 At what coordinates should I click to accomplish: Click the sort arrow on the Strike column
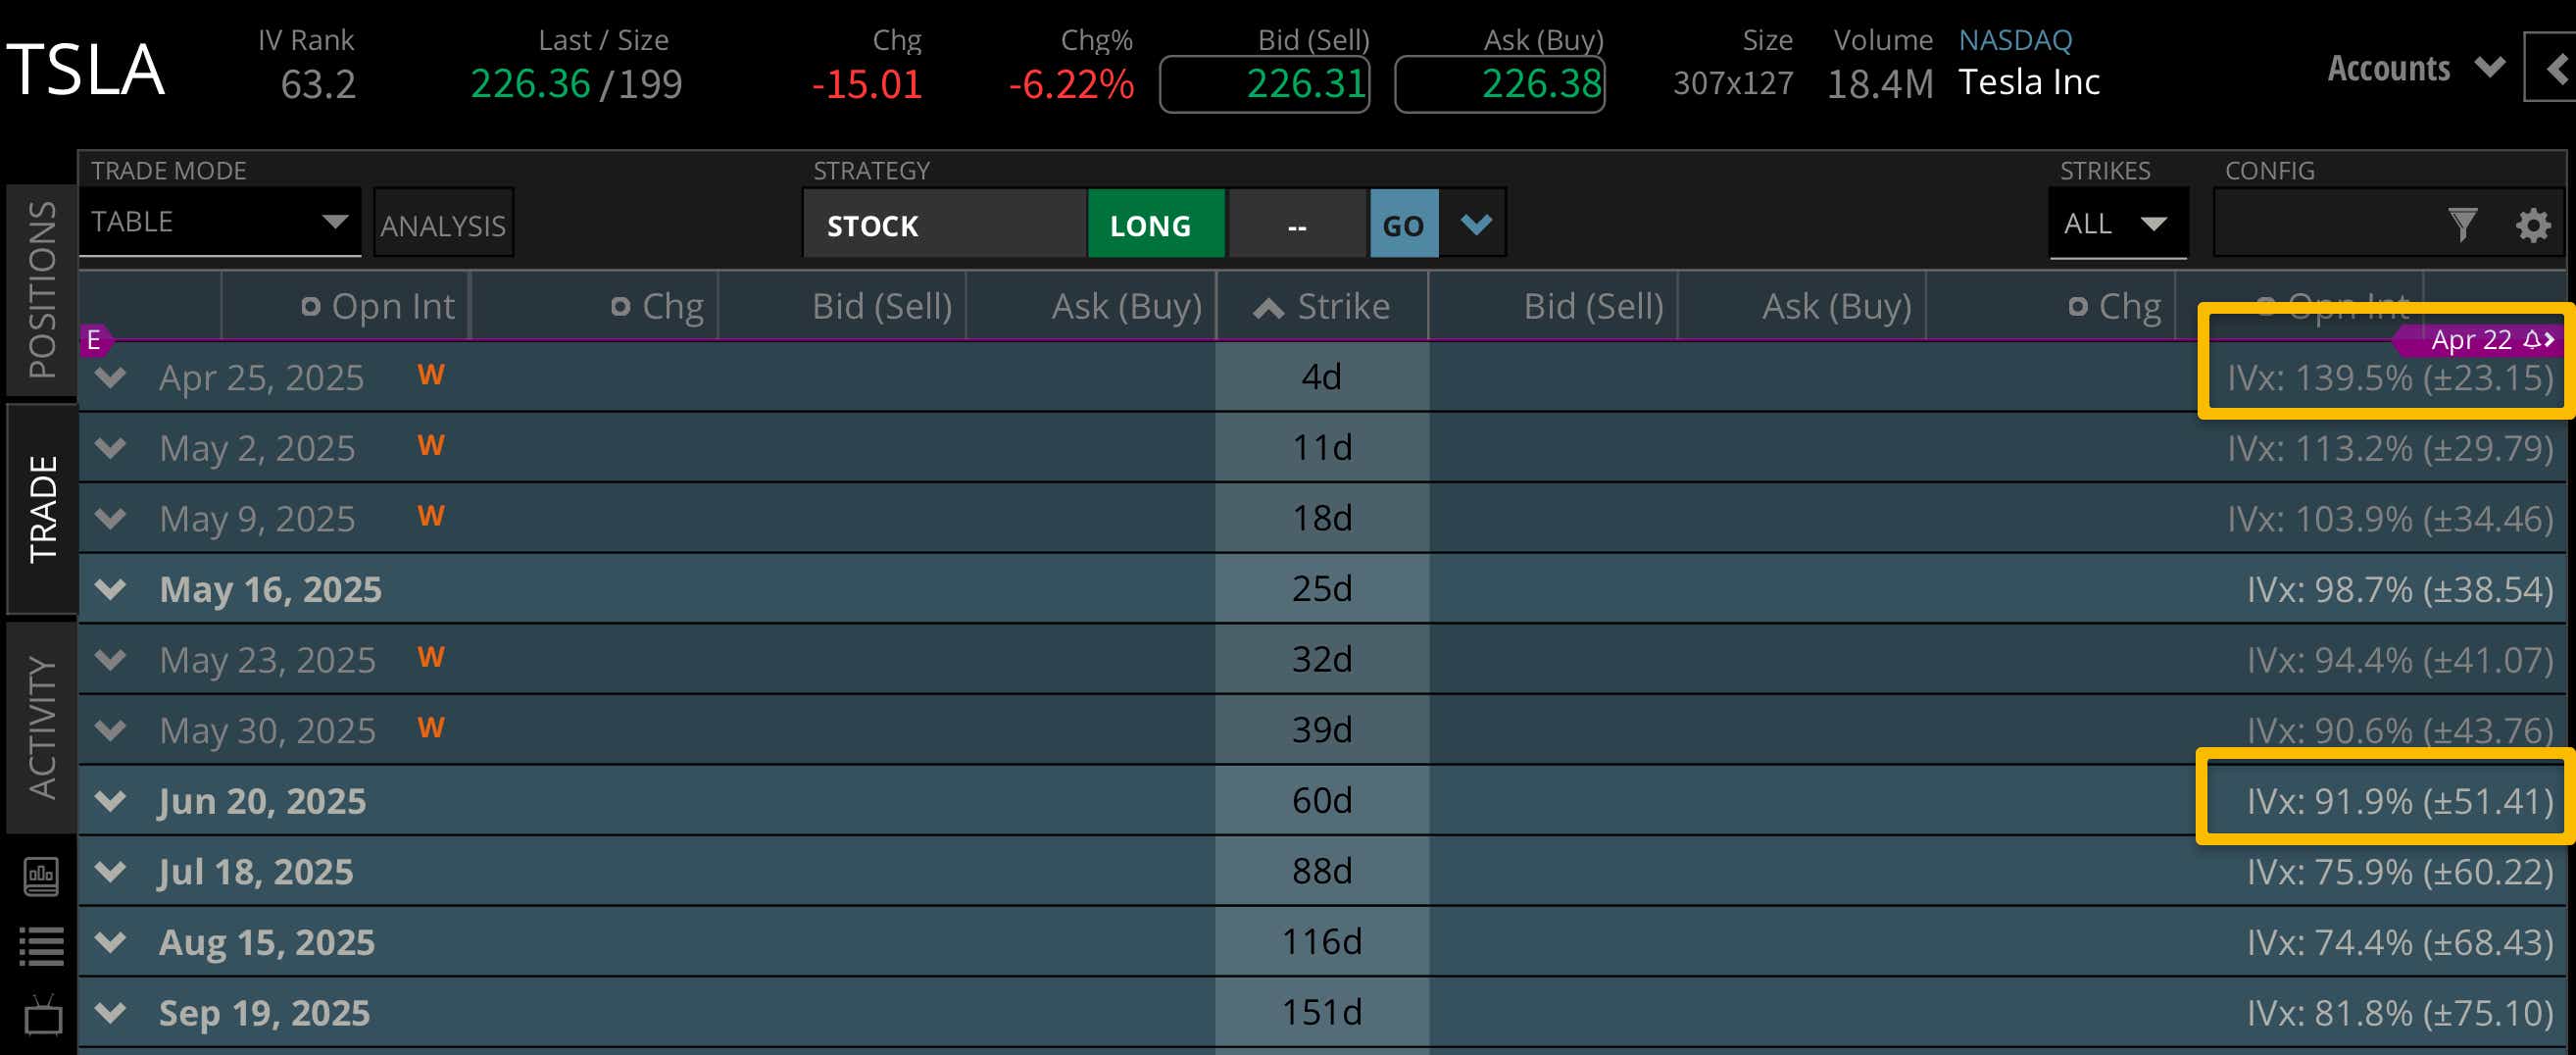click(1268, 306)
